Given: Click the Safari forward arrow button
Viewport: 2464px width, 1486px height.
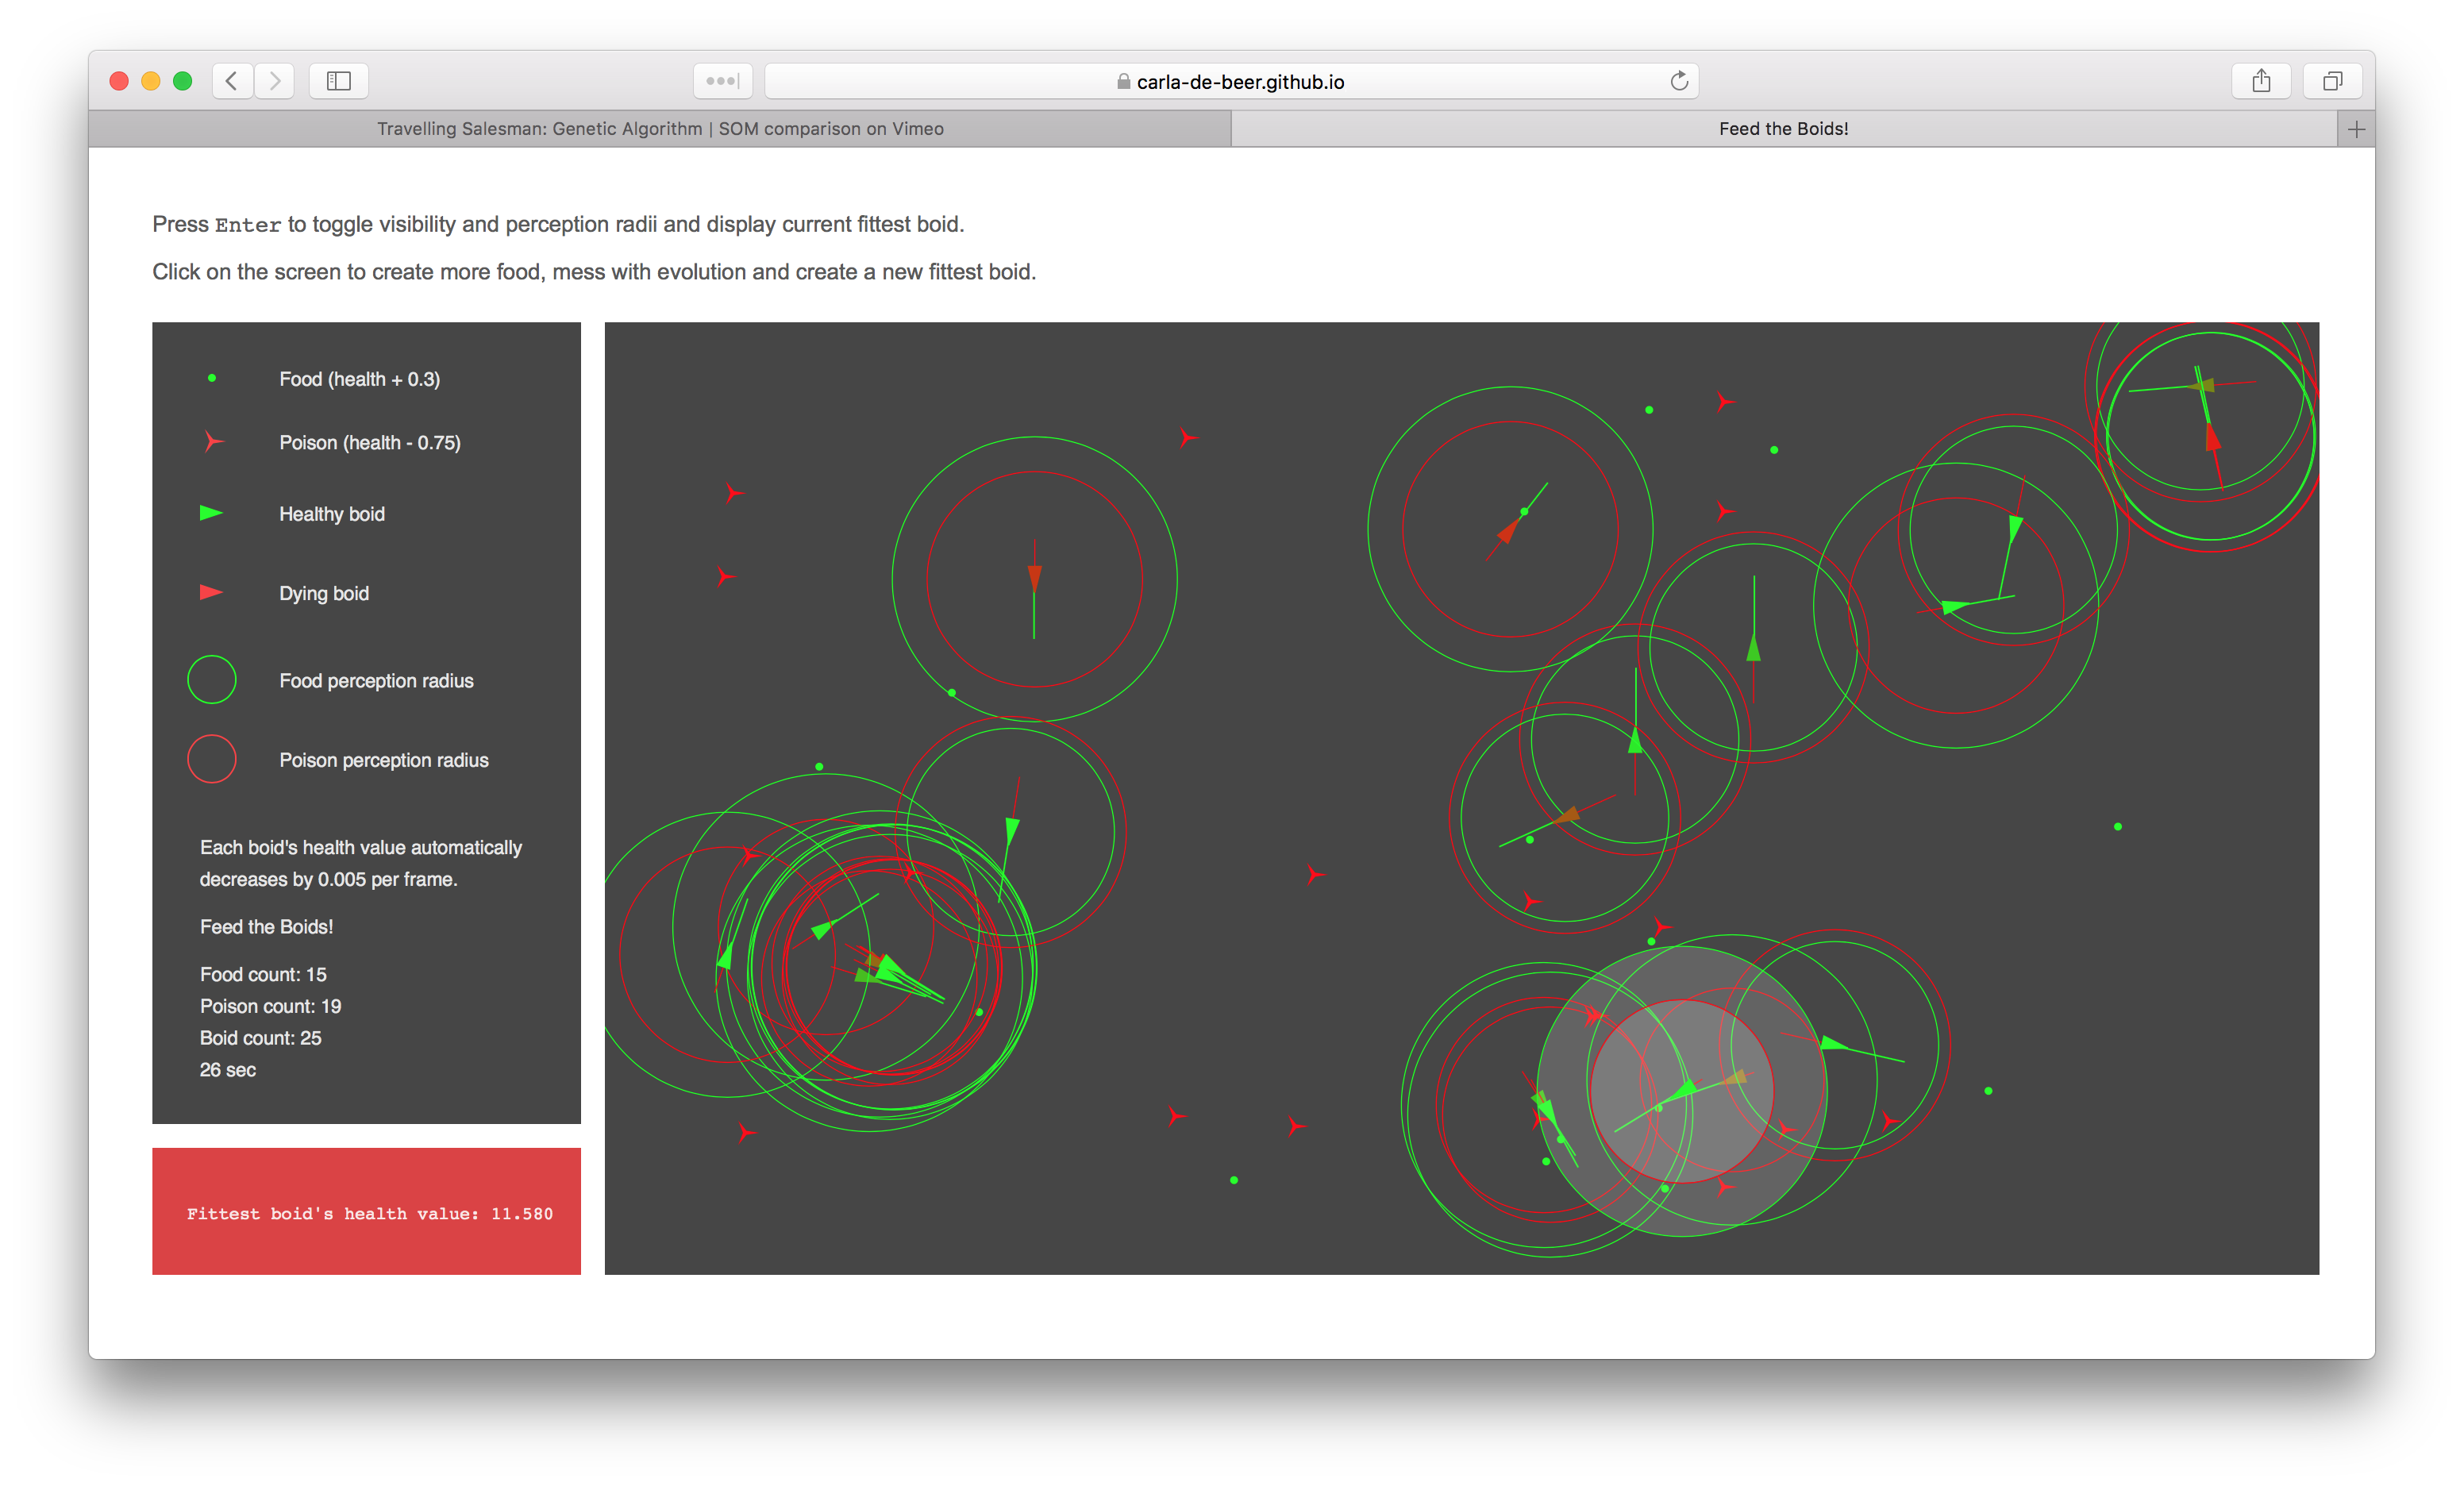Looking at the screenshot, I should pos(274,81).
